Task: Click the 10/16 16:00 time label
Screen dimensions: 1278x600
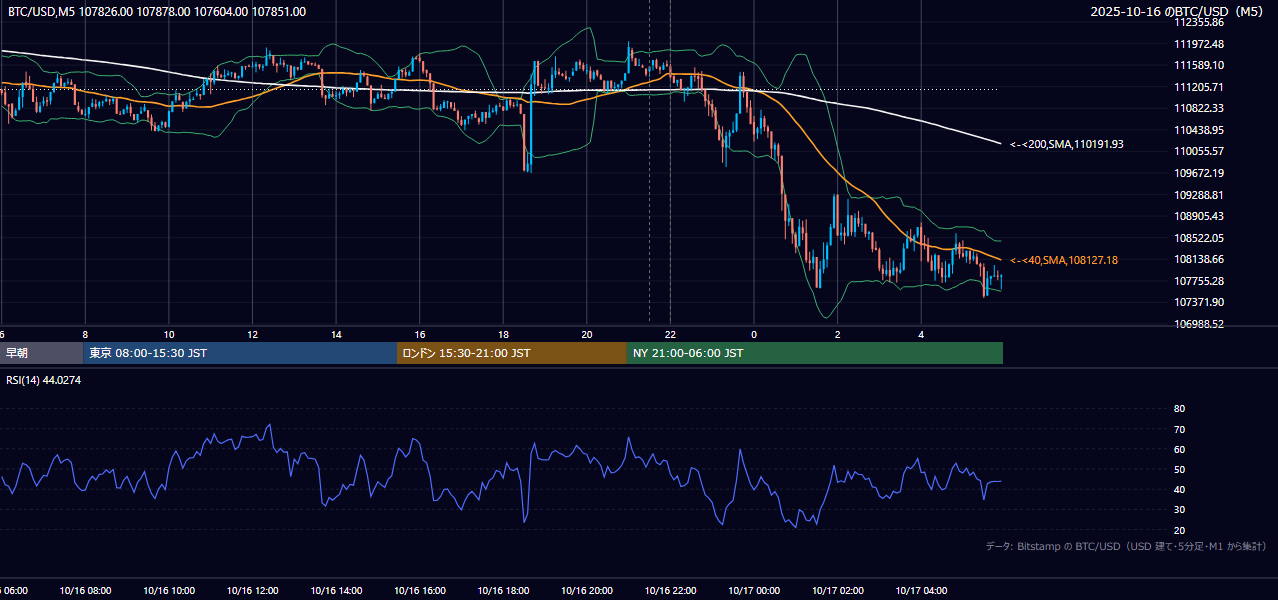Action: [420, 591]
